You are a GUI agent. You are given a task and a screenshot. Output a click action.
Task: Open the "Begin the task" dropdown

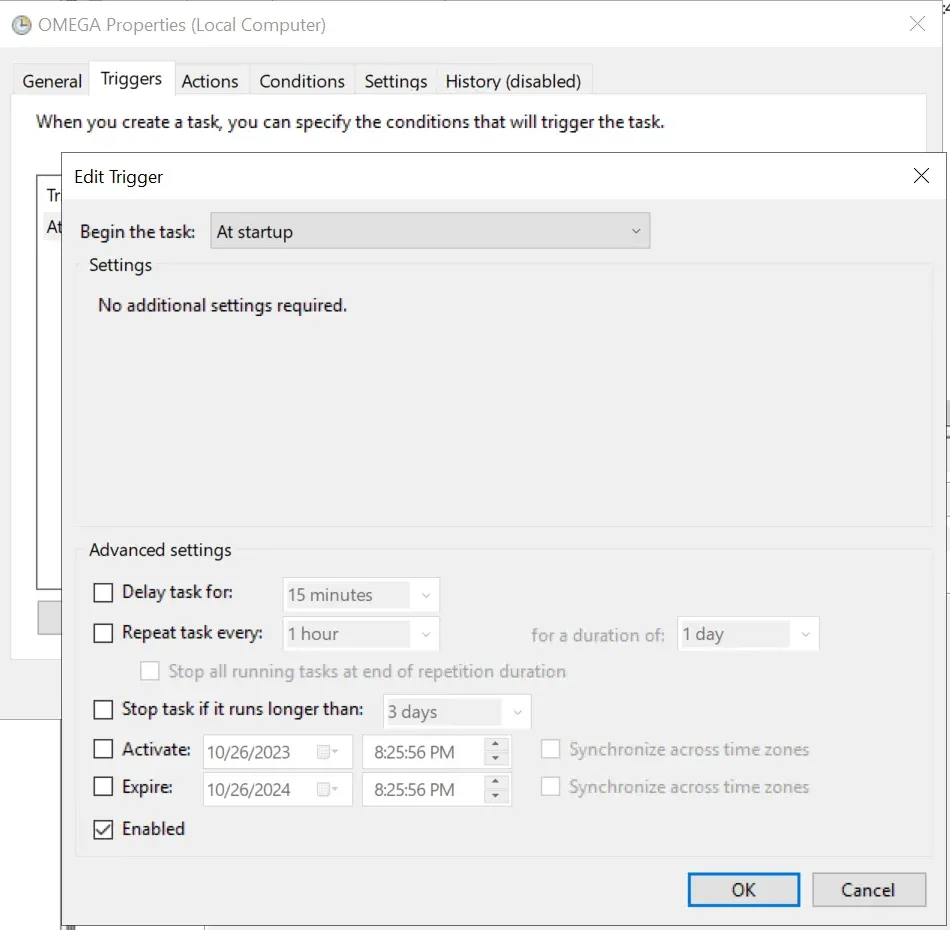coord(637,230)
